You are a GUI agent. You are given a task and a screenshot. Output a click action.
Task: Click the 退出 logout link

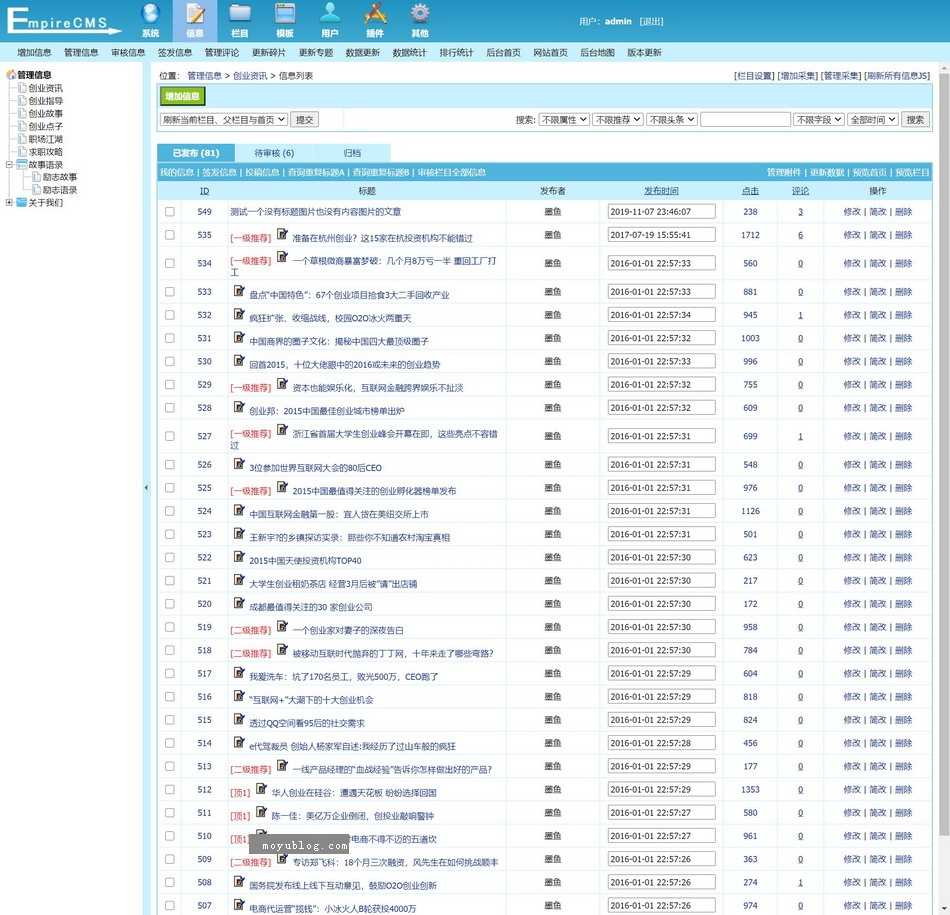click(x=651, y=21)
